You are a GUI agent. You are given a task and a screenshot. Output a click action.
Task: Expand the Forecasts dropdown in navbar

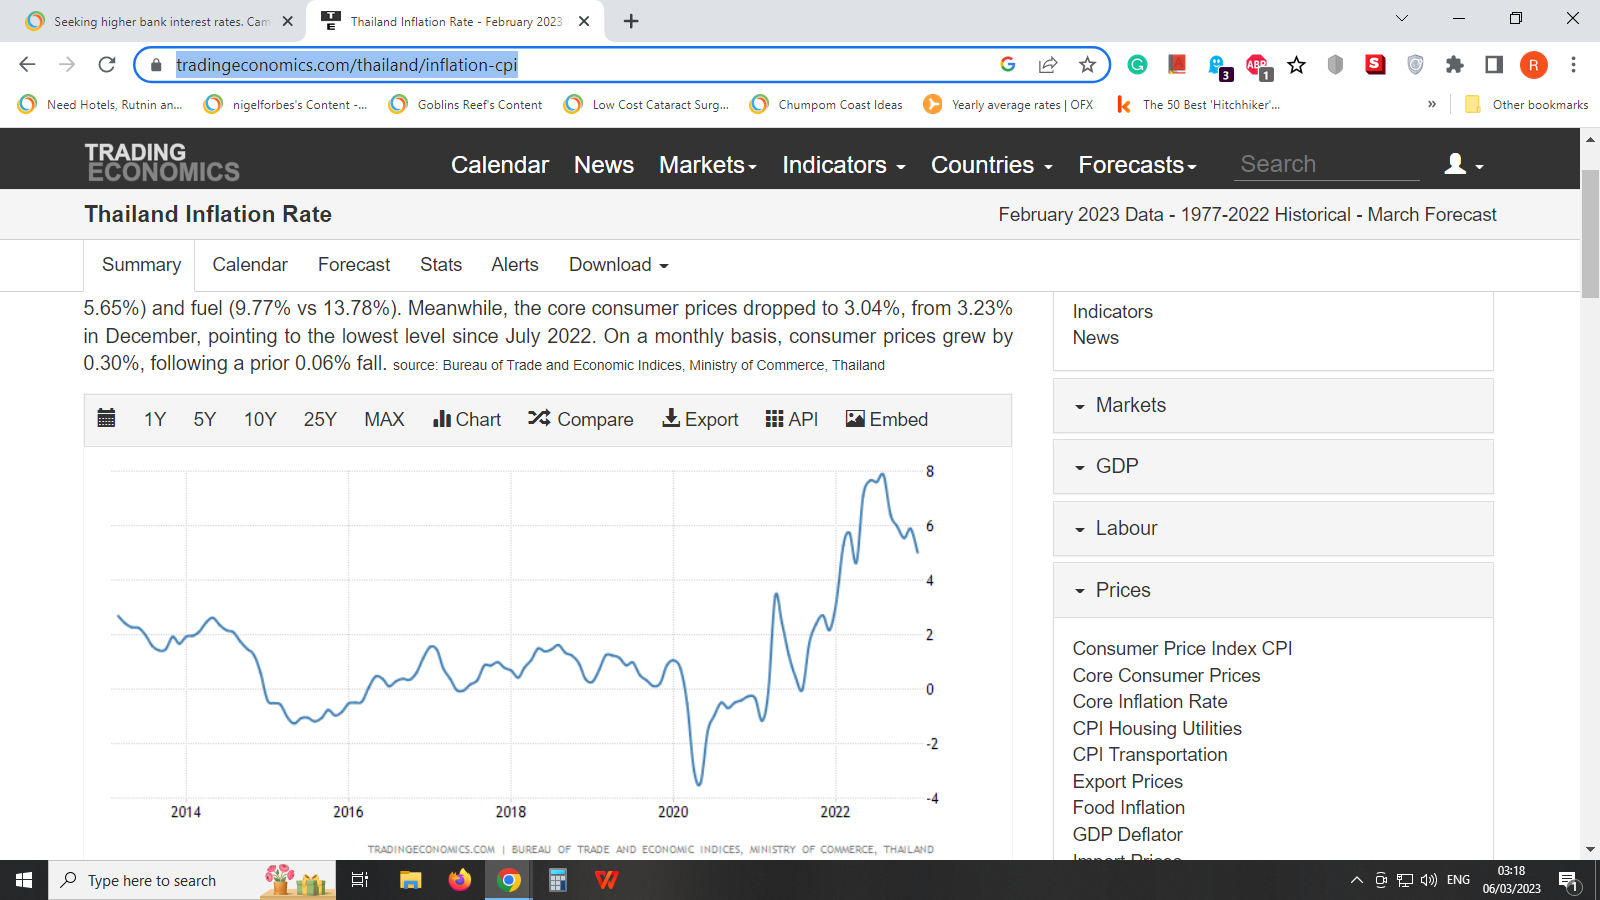[x=1137, y=165]
